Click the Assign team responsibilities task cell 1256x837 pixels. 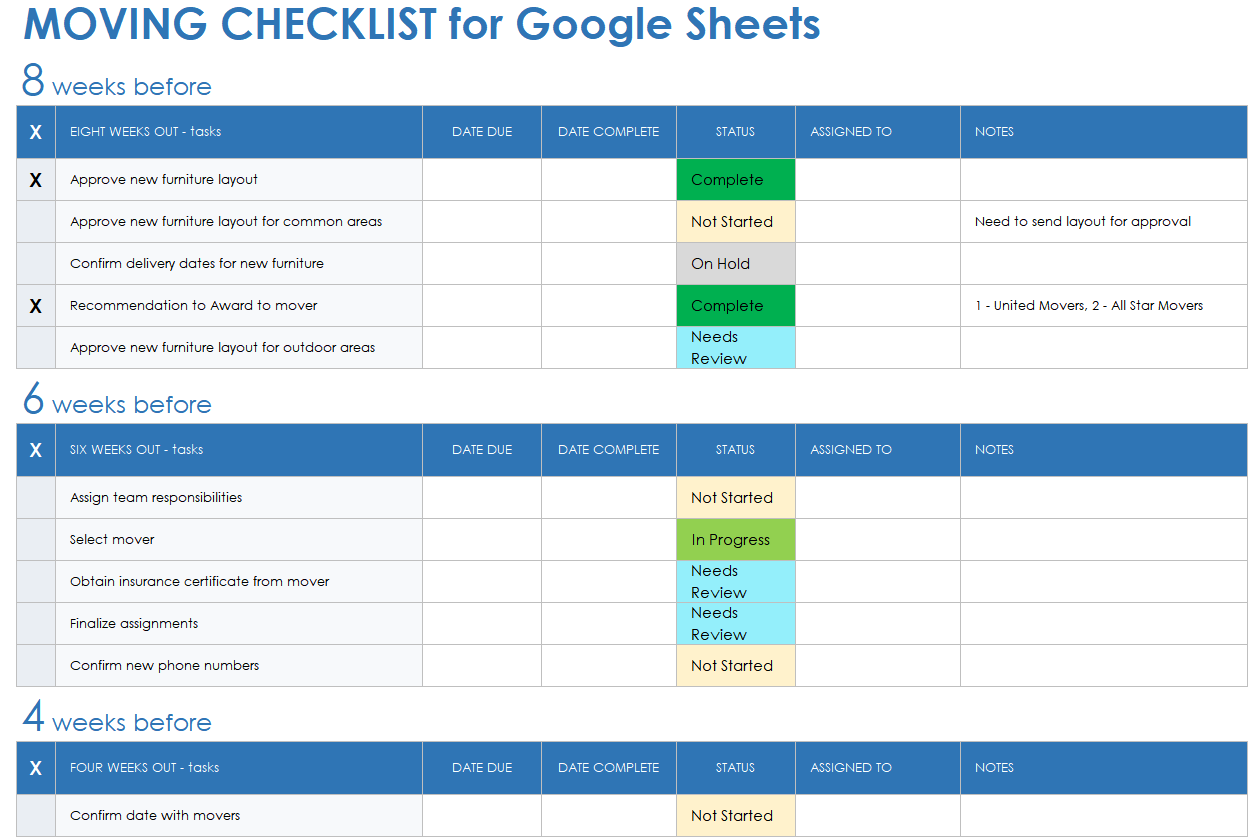tap(156, 498)
